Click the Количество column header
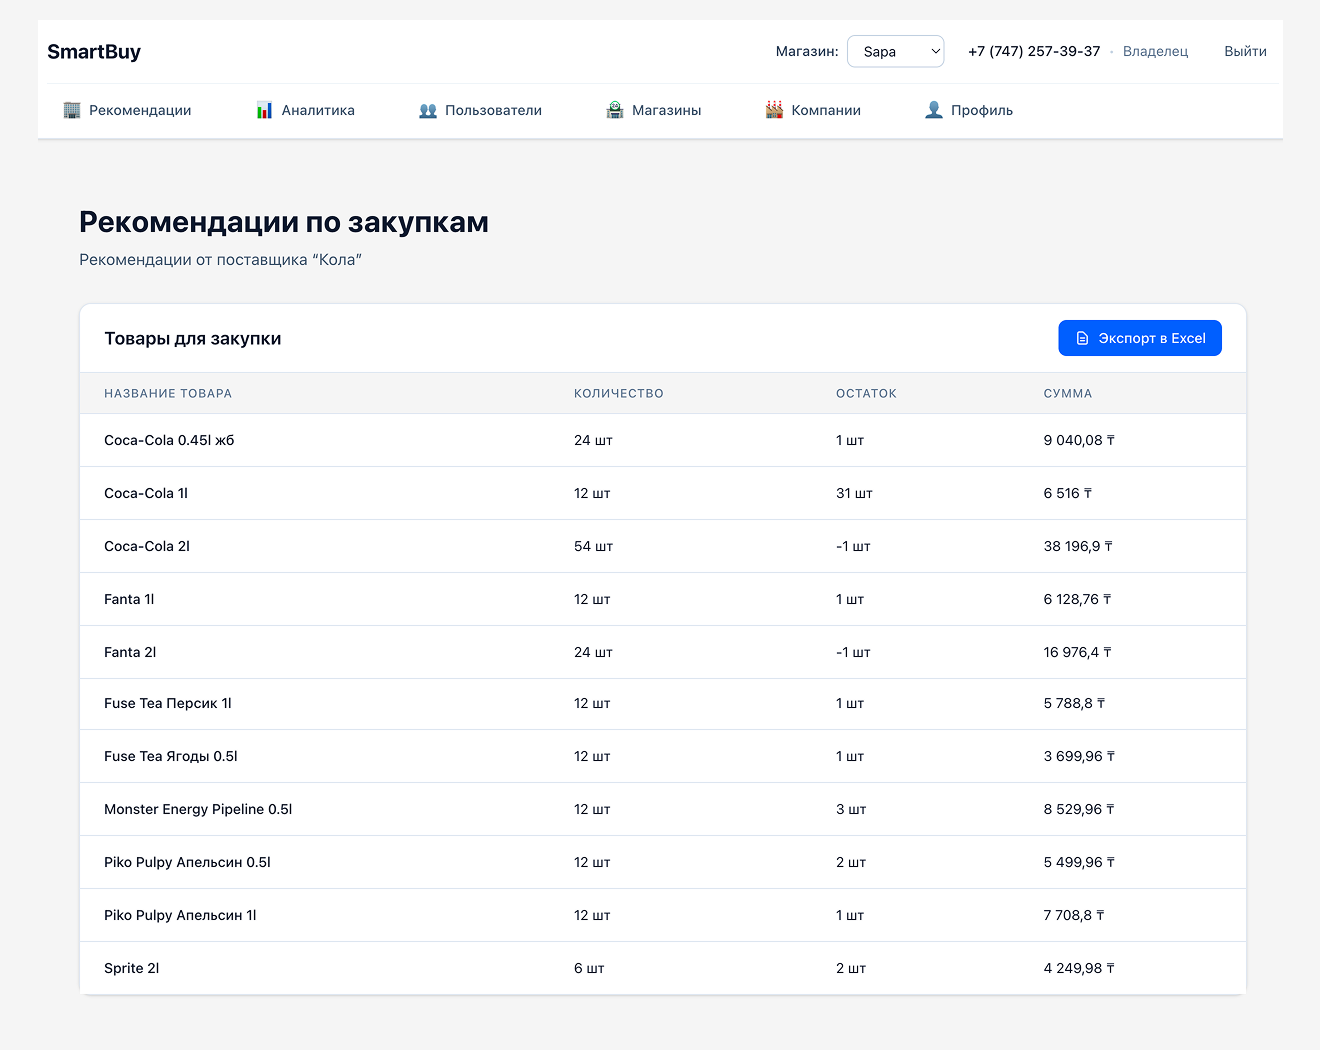 tap(618, 394)
